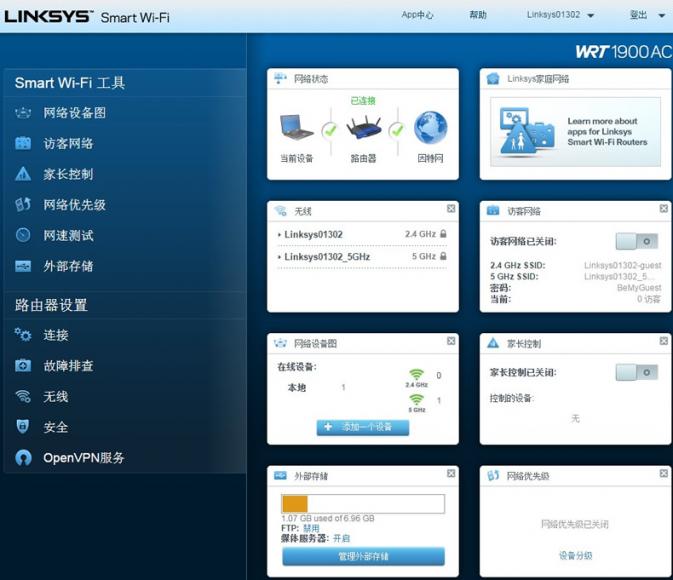Screen dimensions: 673x580
Task: Click the 连接 gears sidebar icon
Action: 23,335
